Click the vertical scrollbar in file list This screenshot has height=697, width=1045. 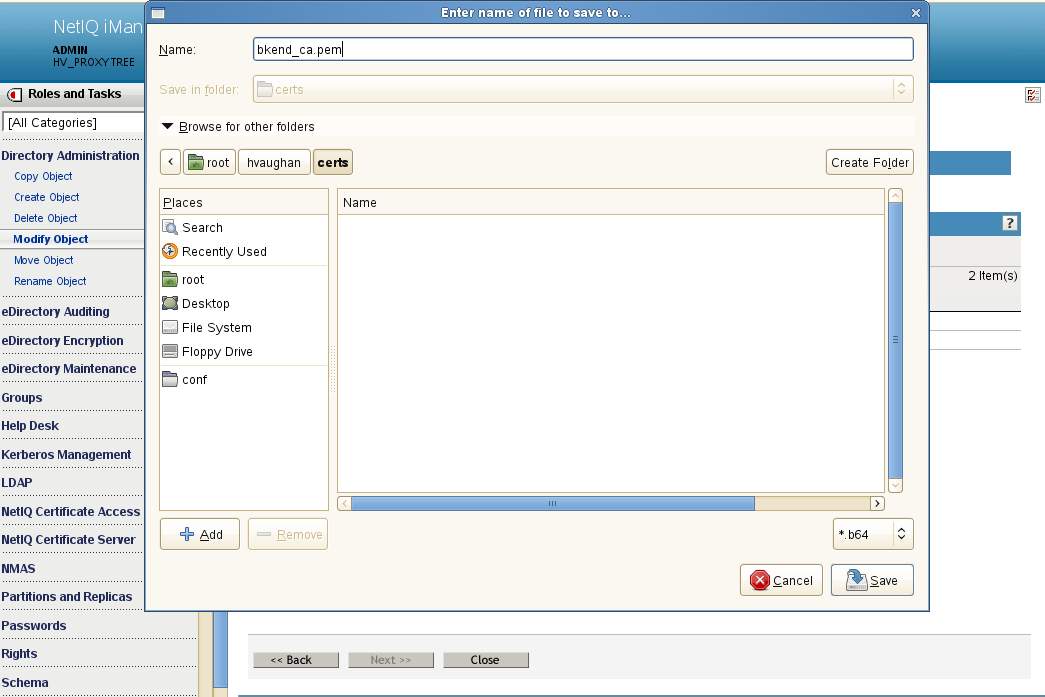pos(895,340)
